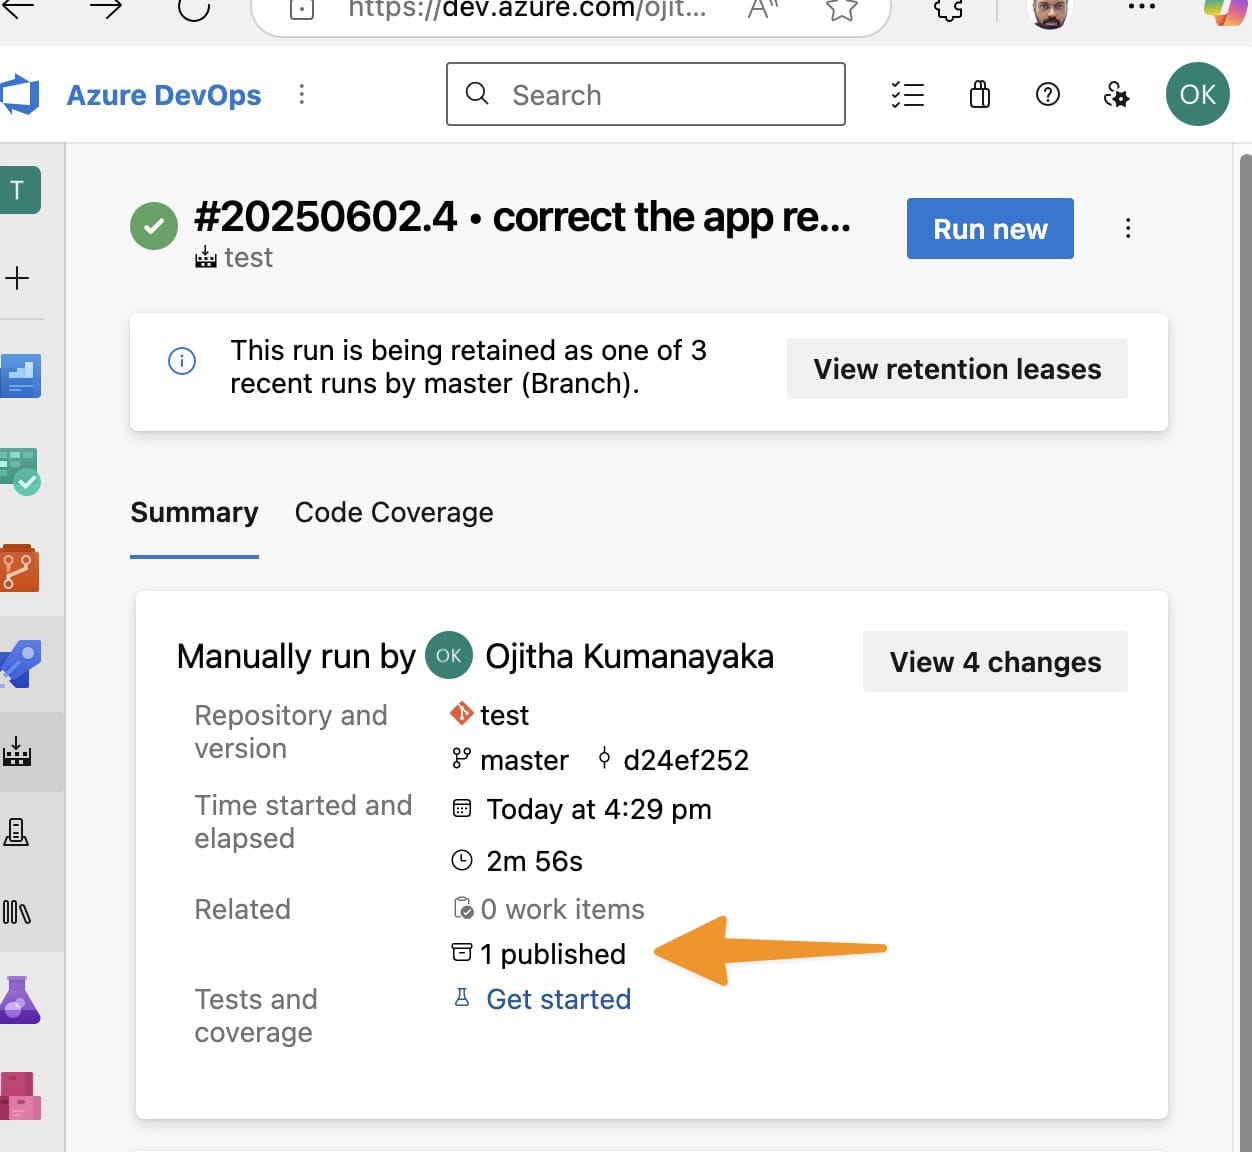Go forward in the browser
The width and height of the screenshot is (1252, 1152).
[105, 8]
